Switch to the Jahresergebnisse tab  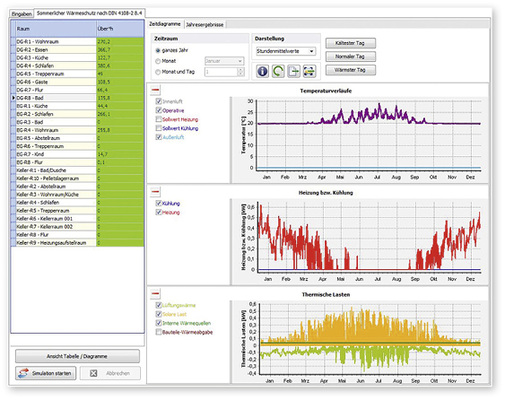[205, 25]
